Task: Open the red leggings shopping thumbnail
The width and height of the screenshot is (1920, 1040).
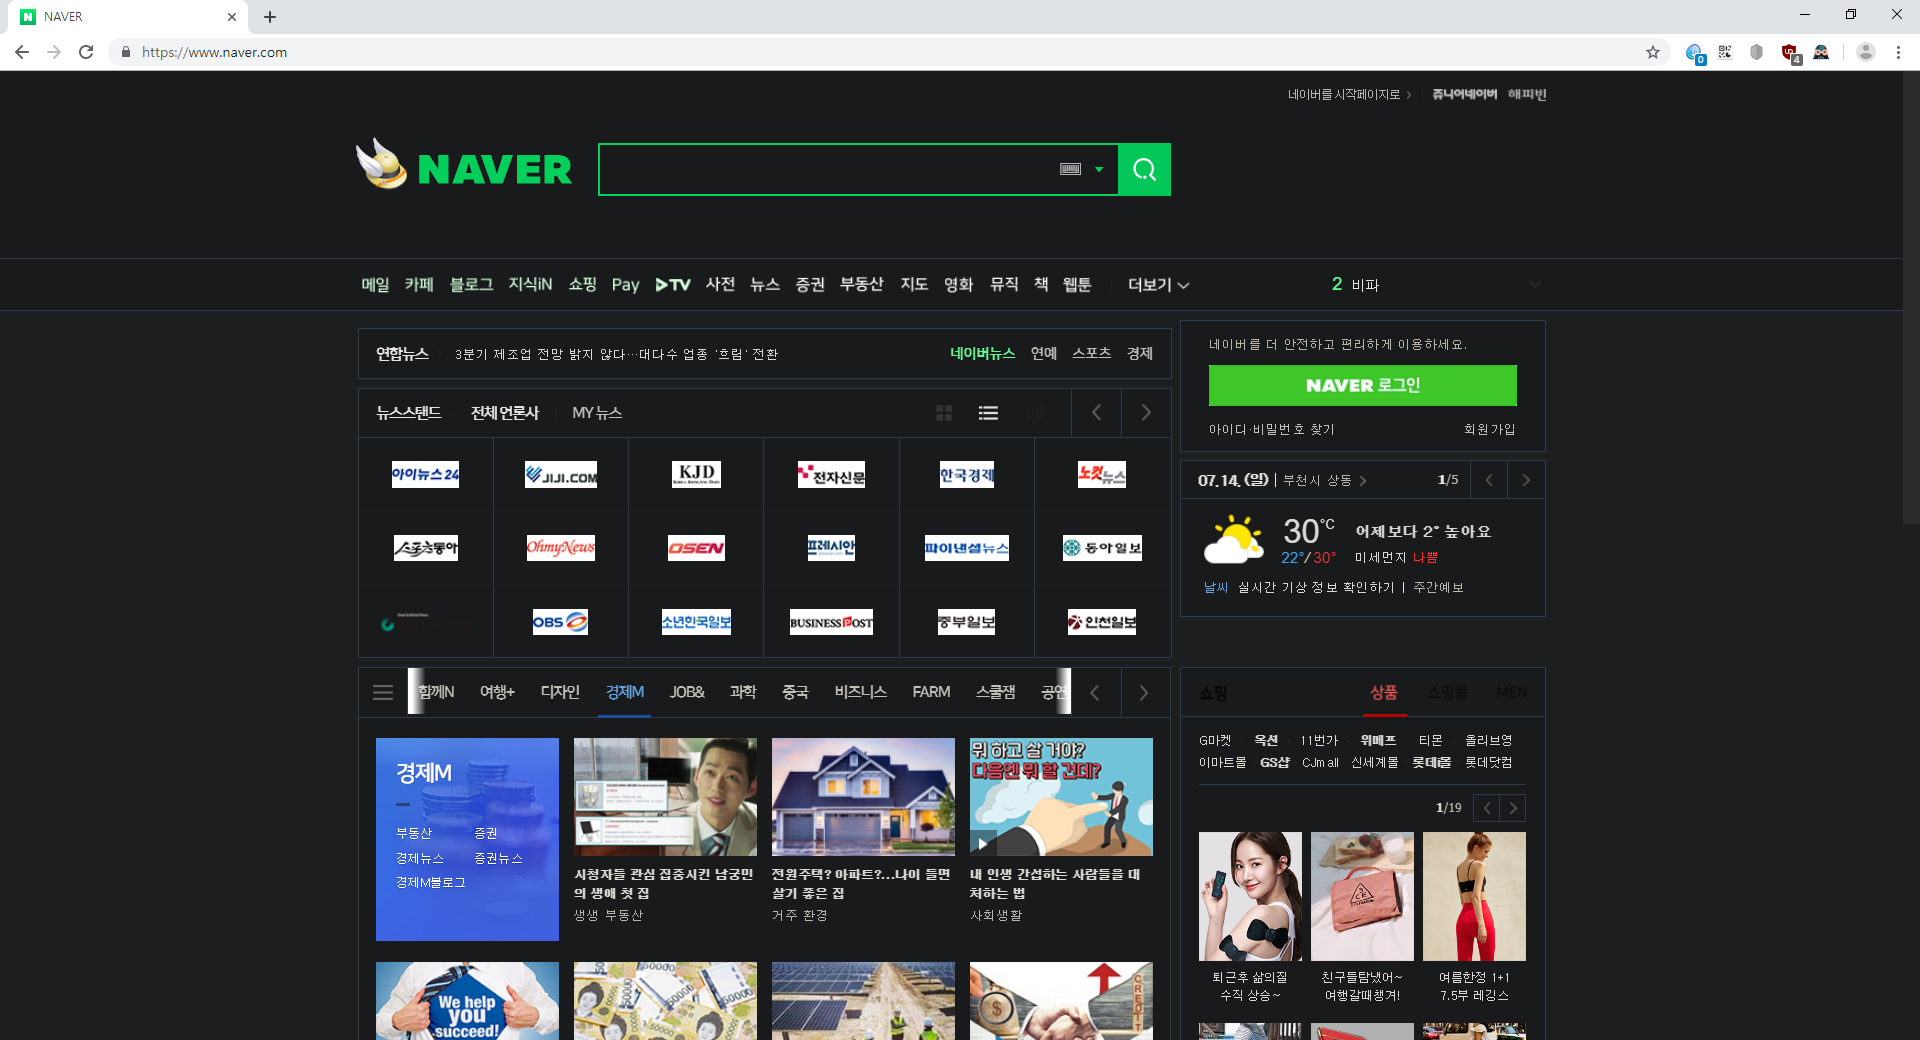Action: coord(1474,896)
